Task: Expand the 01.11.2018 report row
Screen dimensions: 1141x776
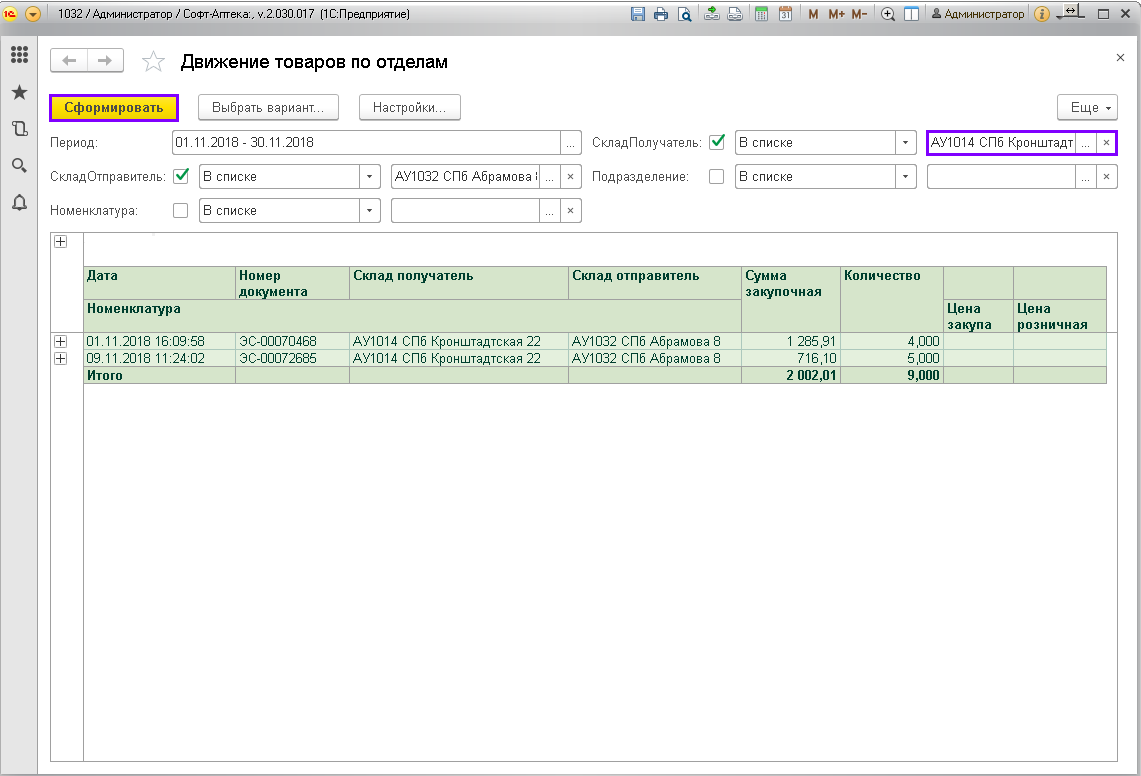Action: point(60,342)
